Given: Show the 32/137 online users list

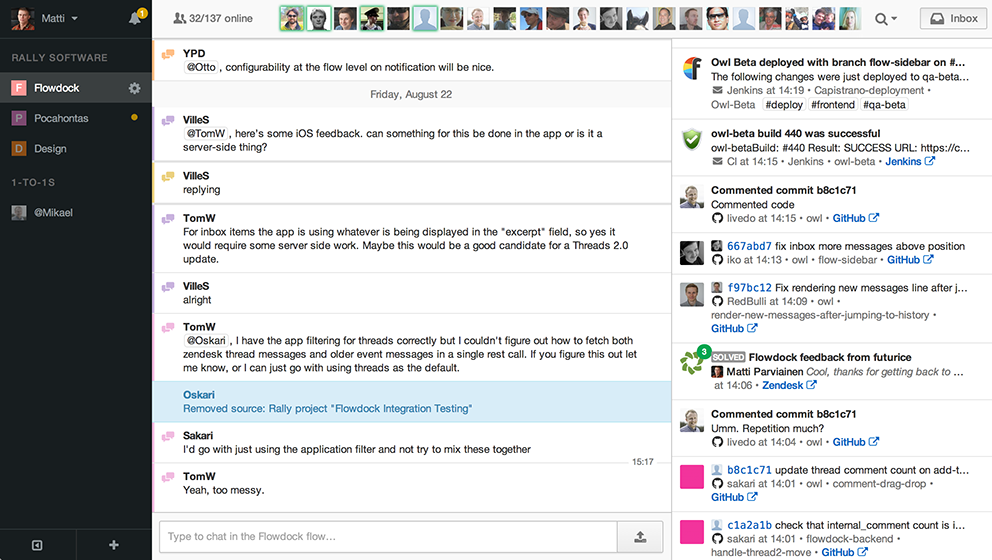Looking at the screenshot, I should [213, 19].
